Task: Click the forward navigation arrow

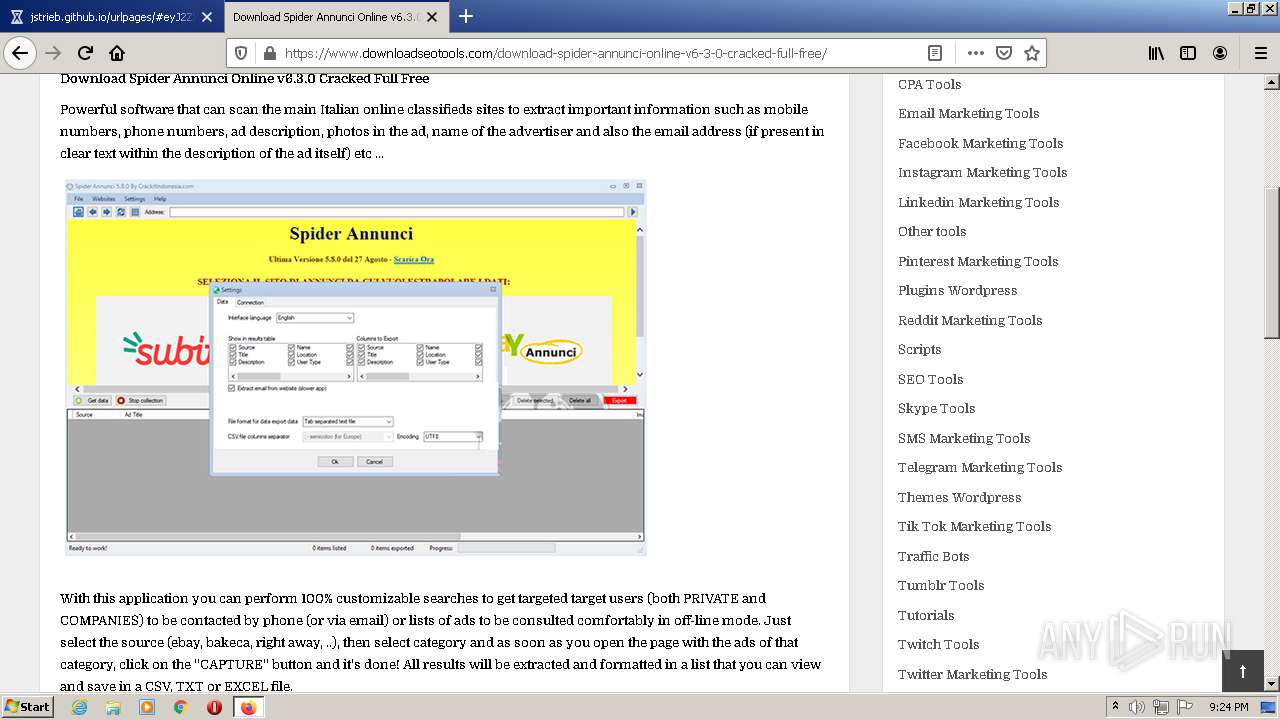Action: click(x=53, y=53)
